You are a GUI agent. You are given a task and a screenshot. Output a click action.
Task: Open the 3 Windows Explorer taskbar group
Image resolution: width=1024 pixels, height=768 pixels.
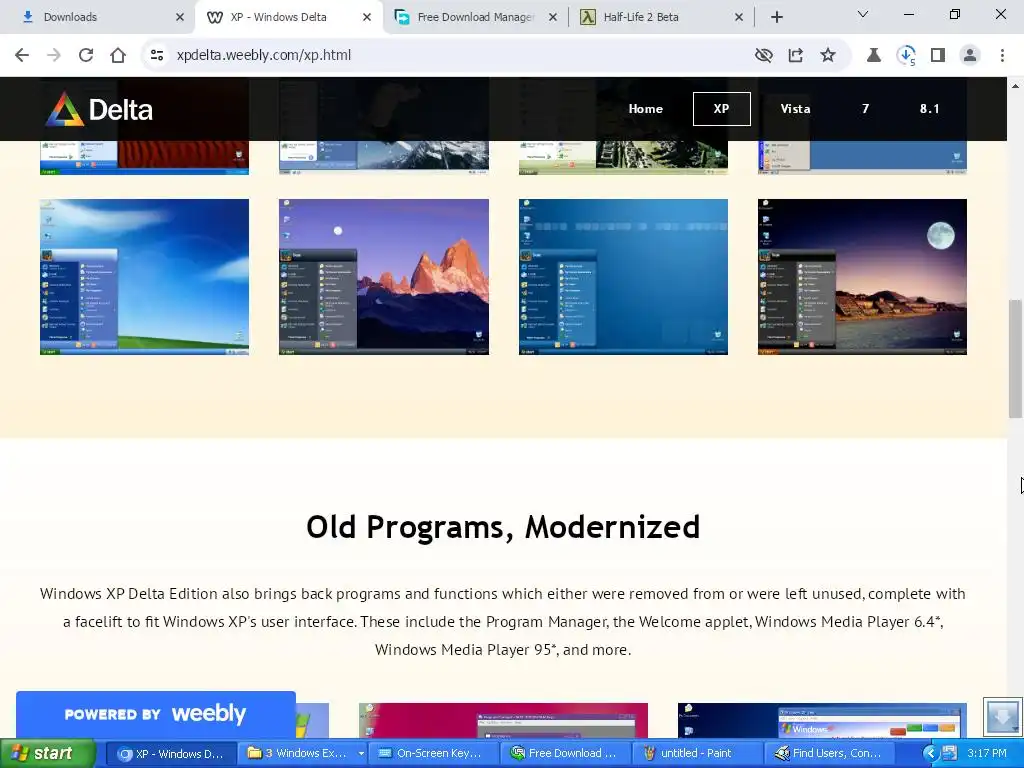click(303, 754)
